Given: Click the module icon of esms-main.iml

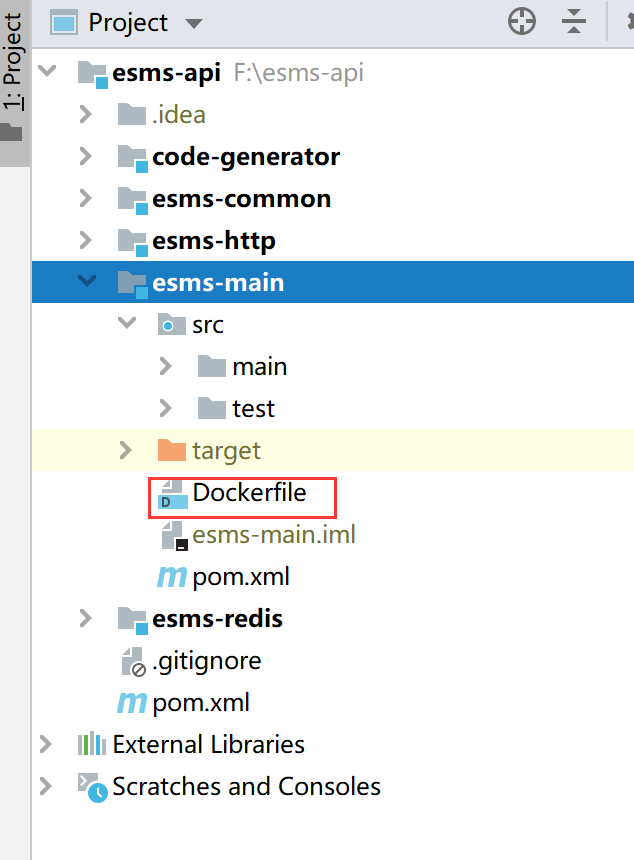Looking at the screenshot, I should click(176, 534).
